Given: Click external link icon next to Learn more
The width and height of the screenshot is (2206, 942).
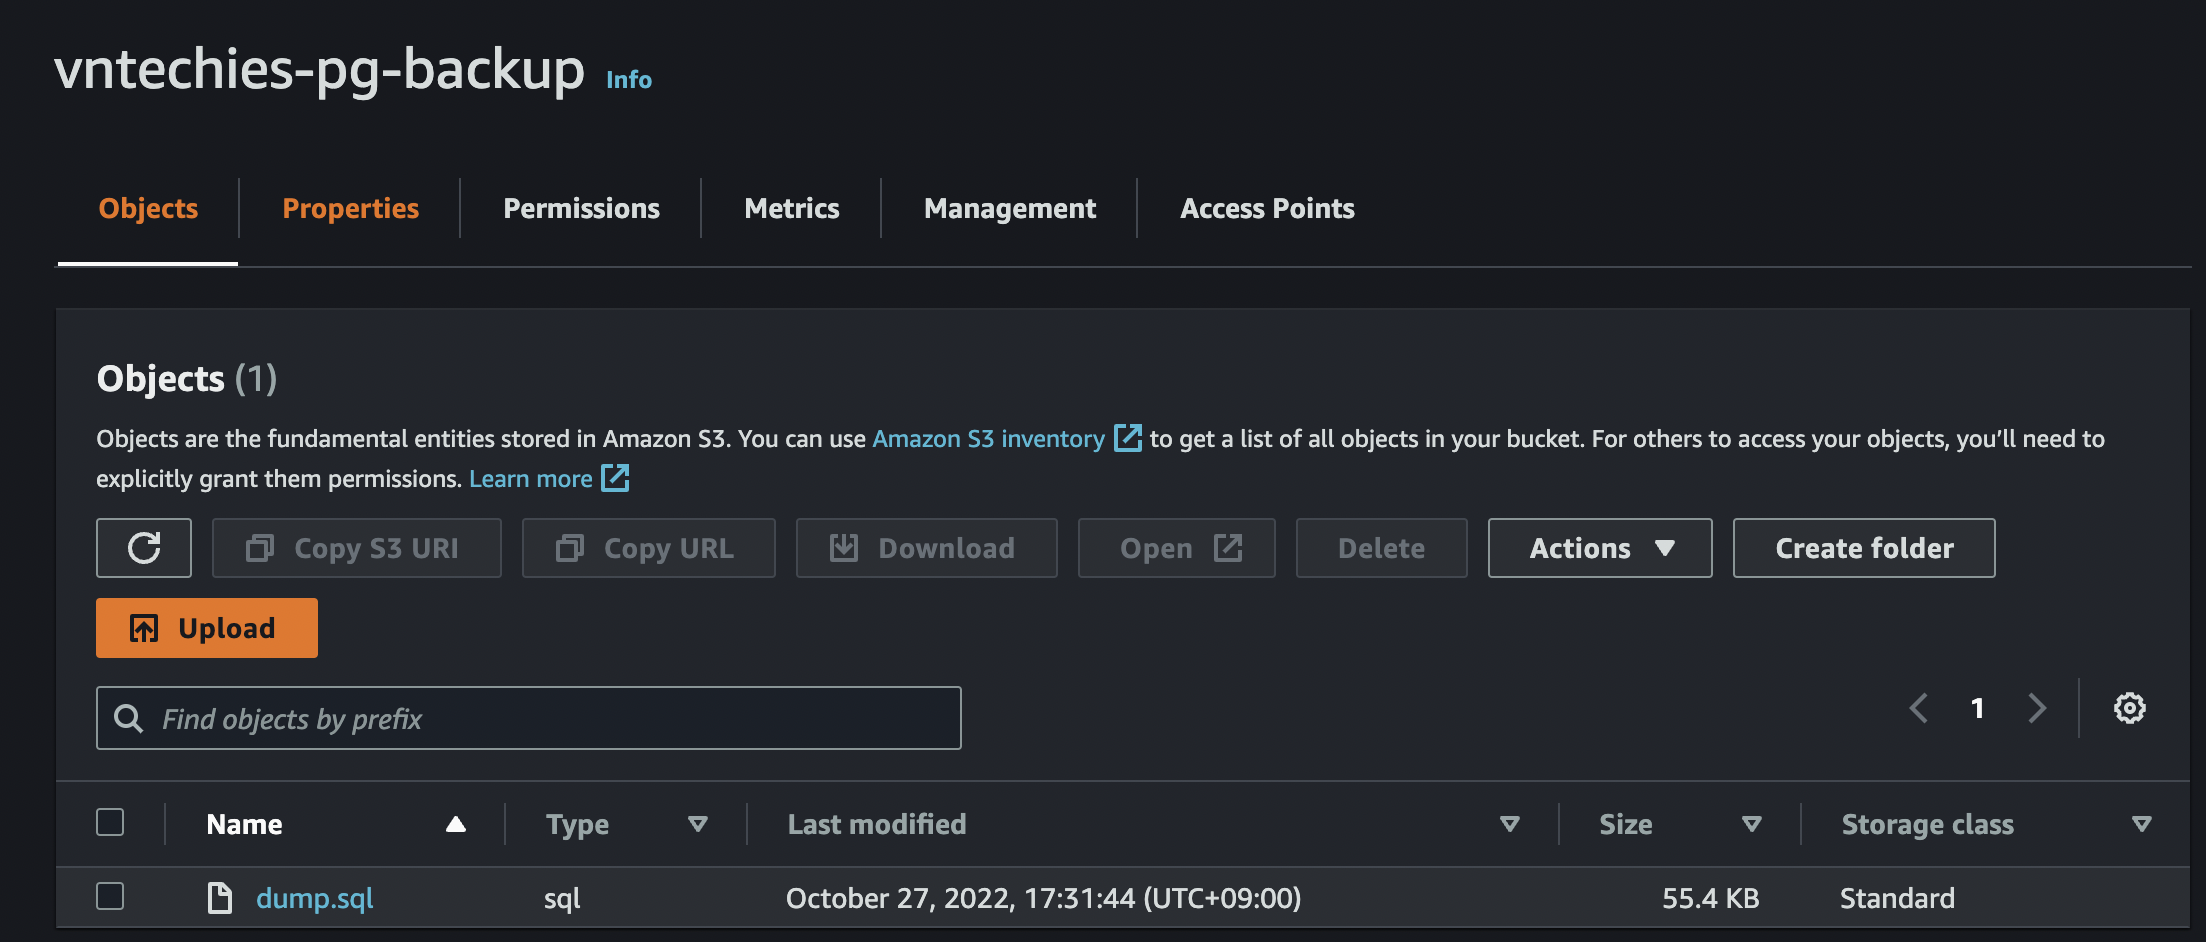Looking at the screenshot, I should click(615, 478).
